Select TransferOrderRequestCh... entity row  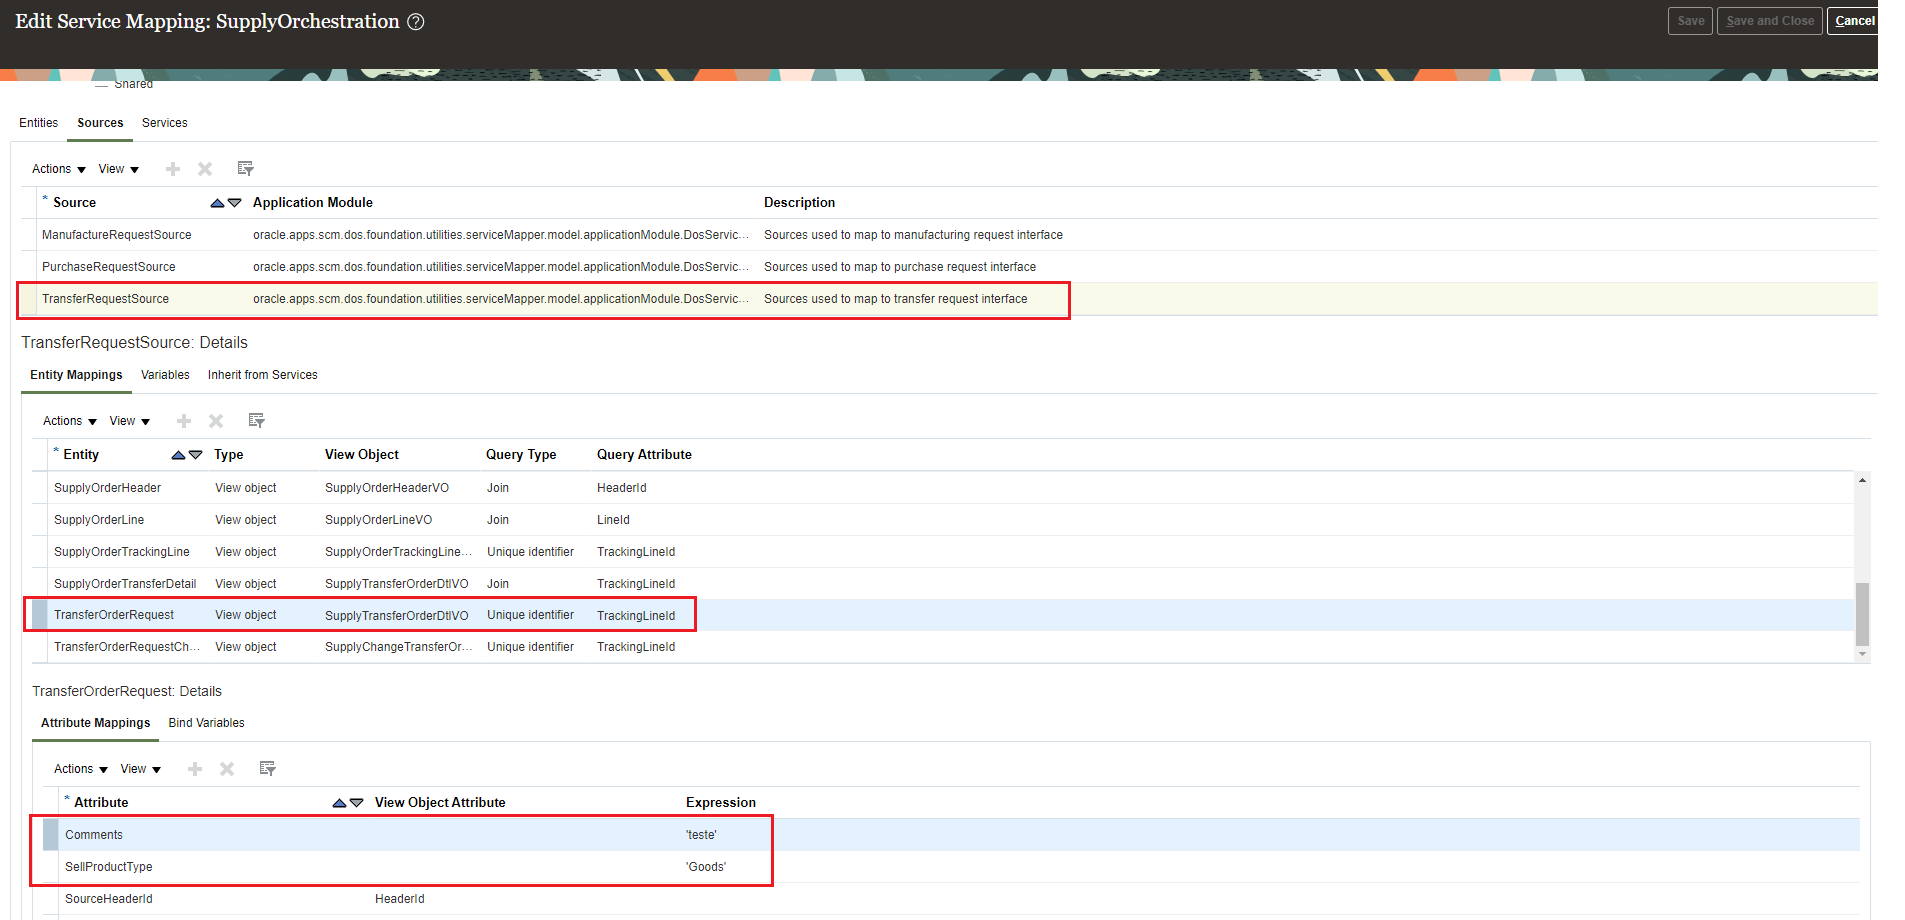943,647
